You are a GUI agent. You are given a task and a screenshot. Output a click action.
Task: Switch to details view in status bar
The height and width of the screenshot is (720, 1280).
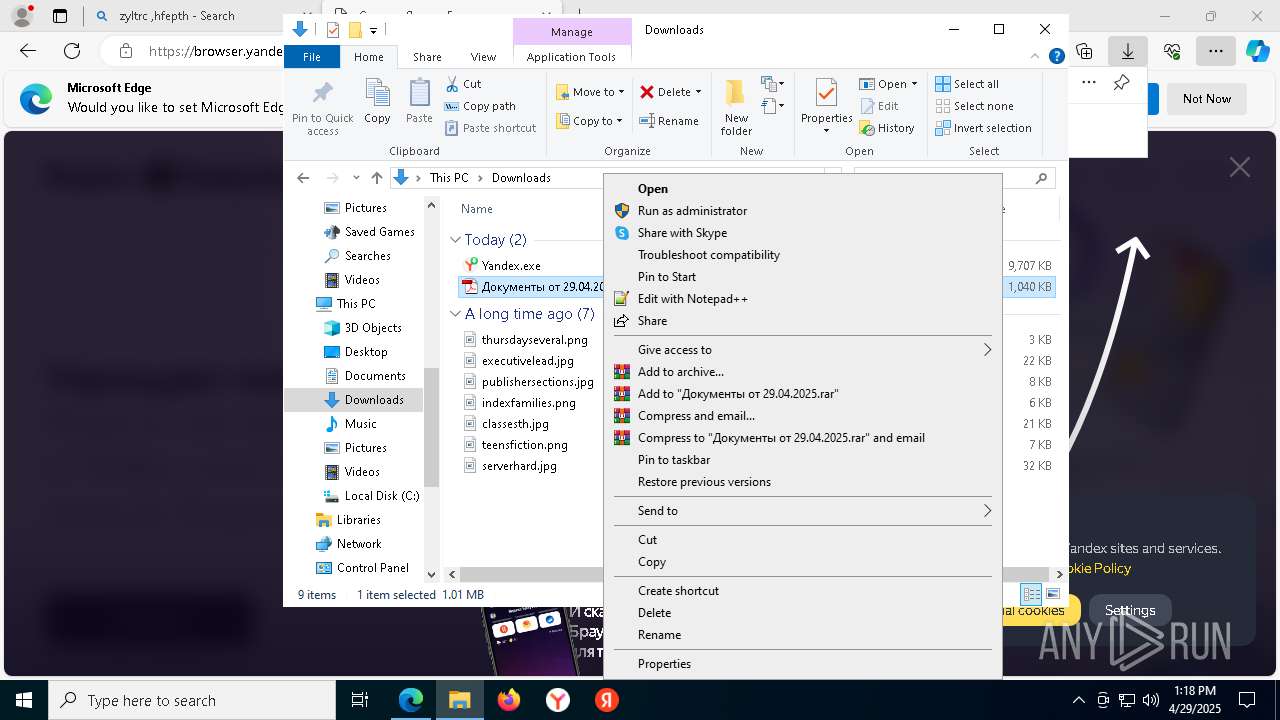[1030, 594]
